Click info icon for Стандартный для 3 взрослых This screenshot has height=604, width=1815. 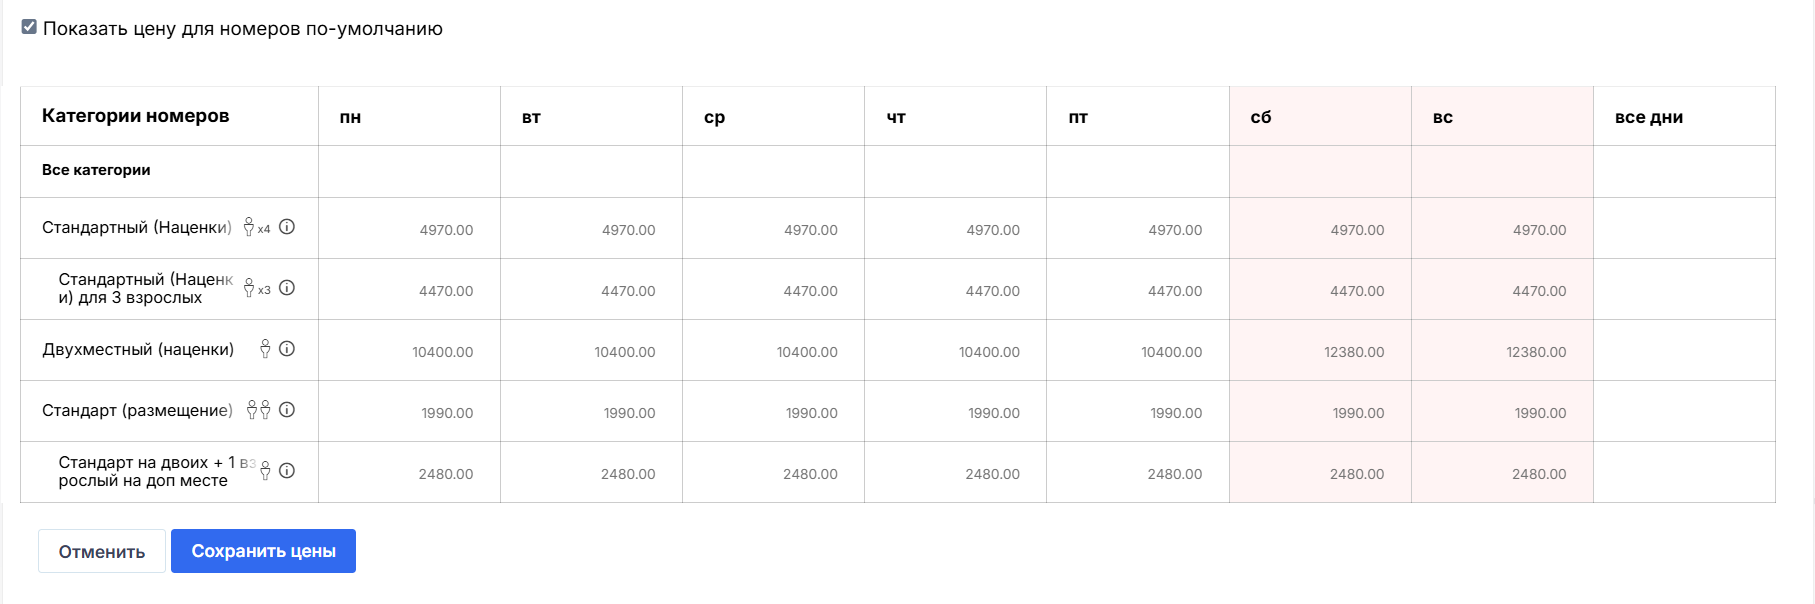point(287,288)
